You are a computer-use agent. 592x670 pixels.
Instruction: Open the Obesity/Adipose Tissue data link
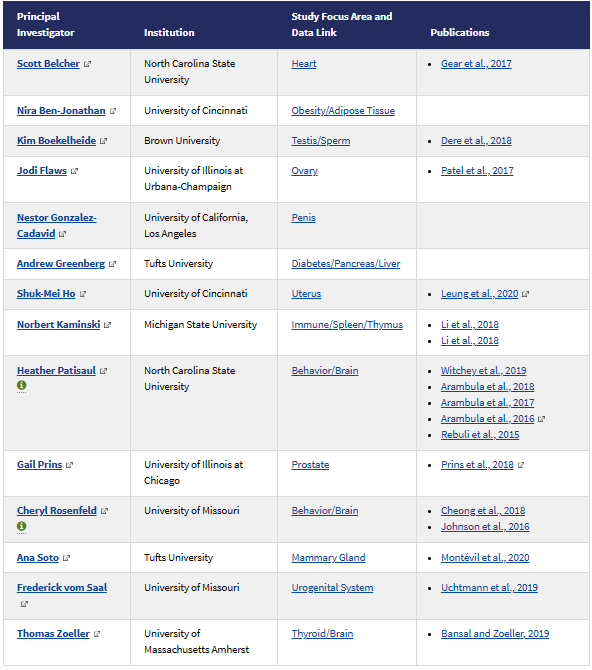[x=343, y=111]
